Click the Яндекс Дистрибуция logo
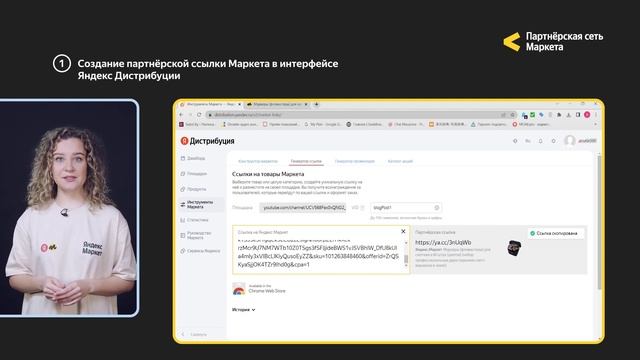The height and width of the screenshot is (360, 640). coord(207,141)
